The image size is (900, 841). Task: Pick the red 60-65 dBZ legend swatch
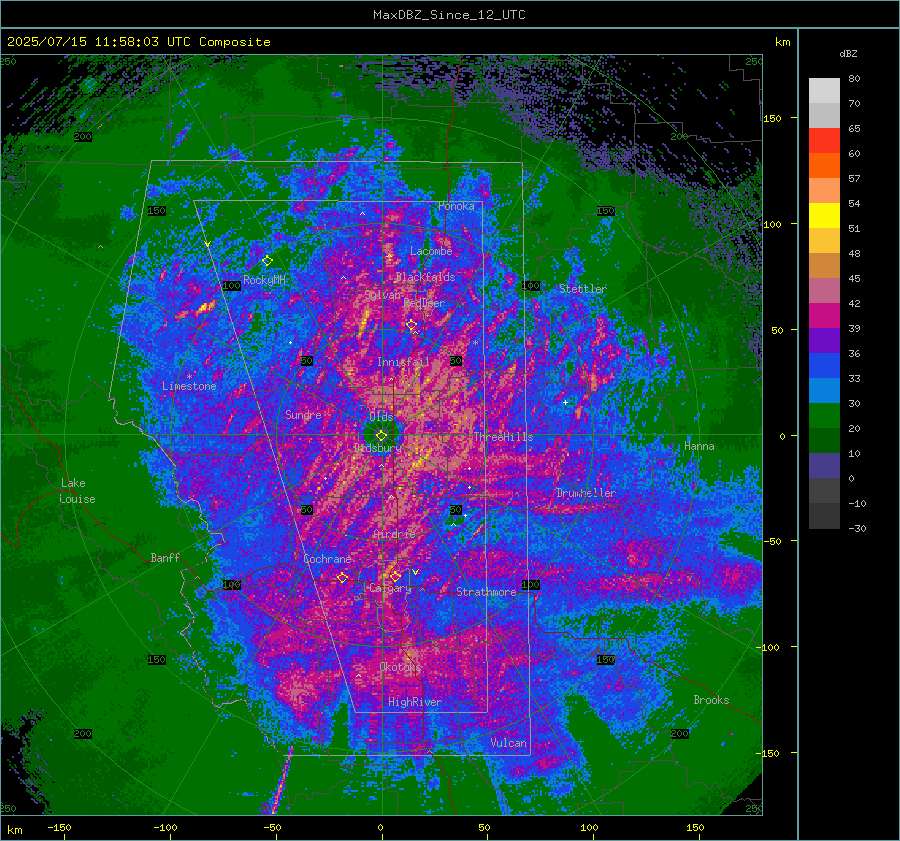(x=824, y=141)
